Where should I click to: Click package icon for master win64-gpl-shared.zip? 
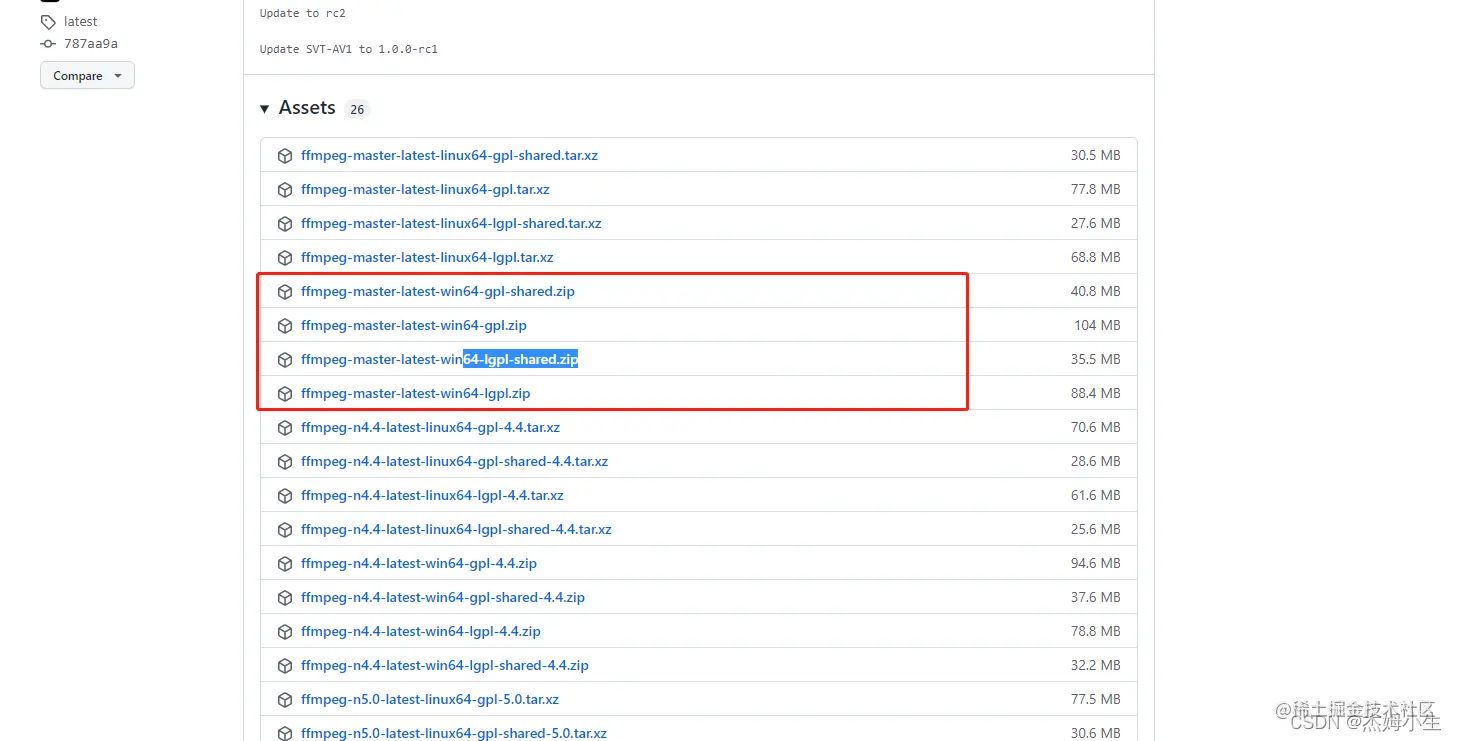[x=285, y=292]
